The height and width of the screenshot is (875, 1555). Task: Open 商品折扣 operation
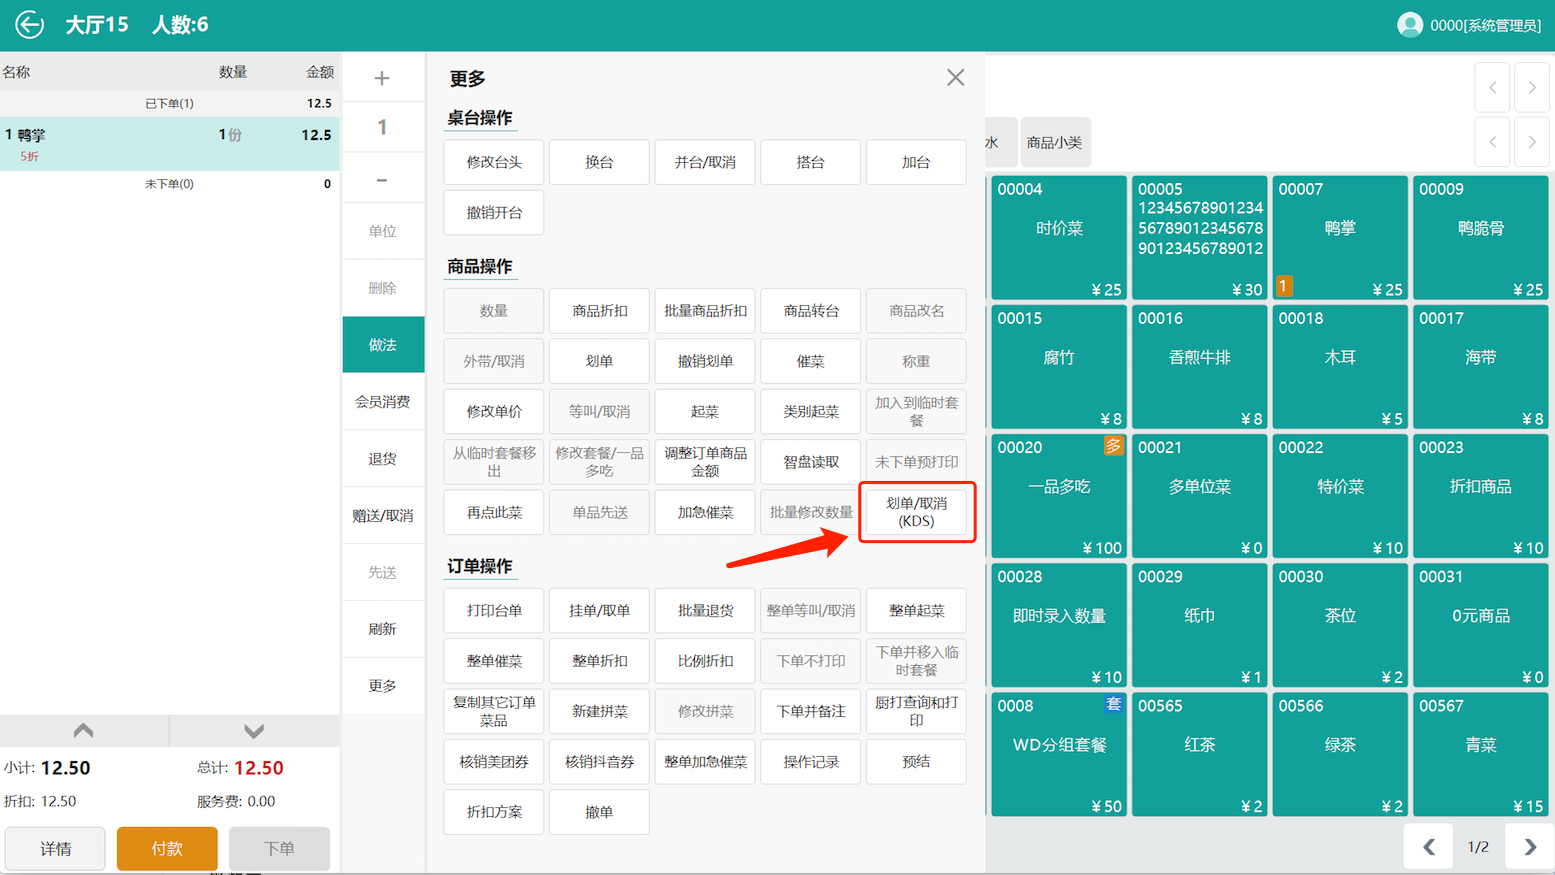599,311
